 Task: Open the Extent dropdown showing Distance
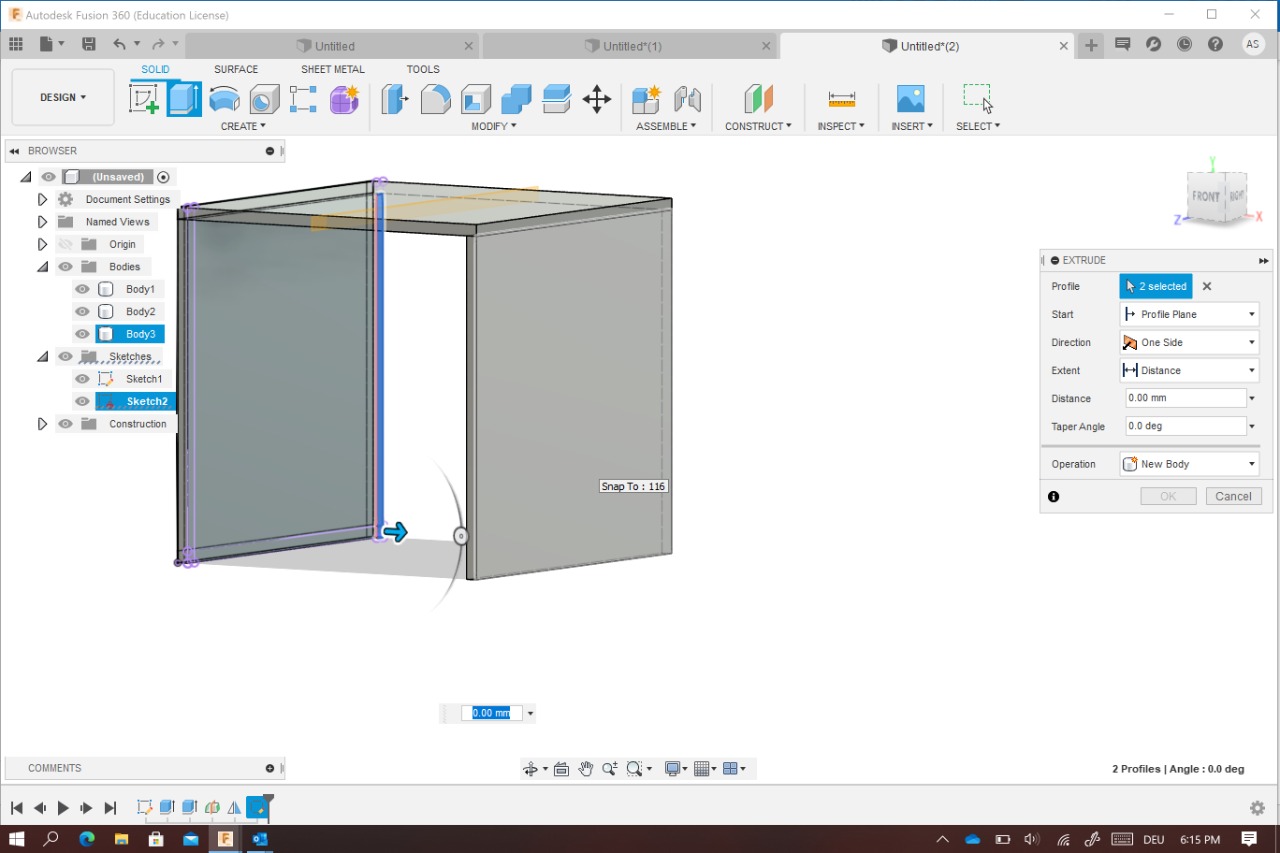(1189, 370)
